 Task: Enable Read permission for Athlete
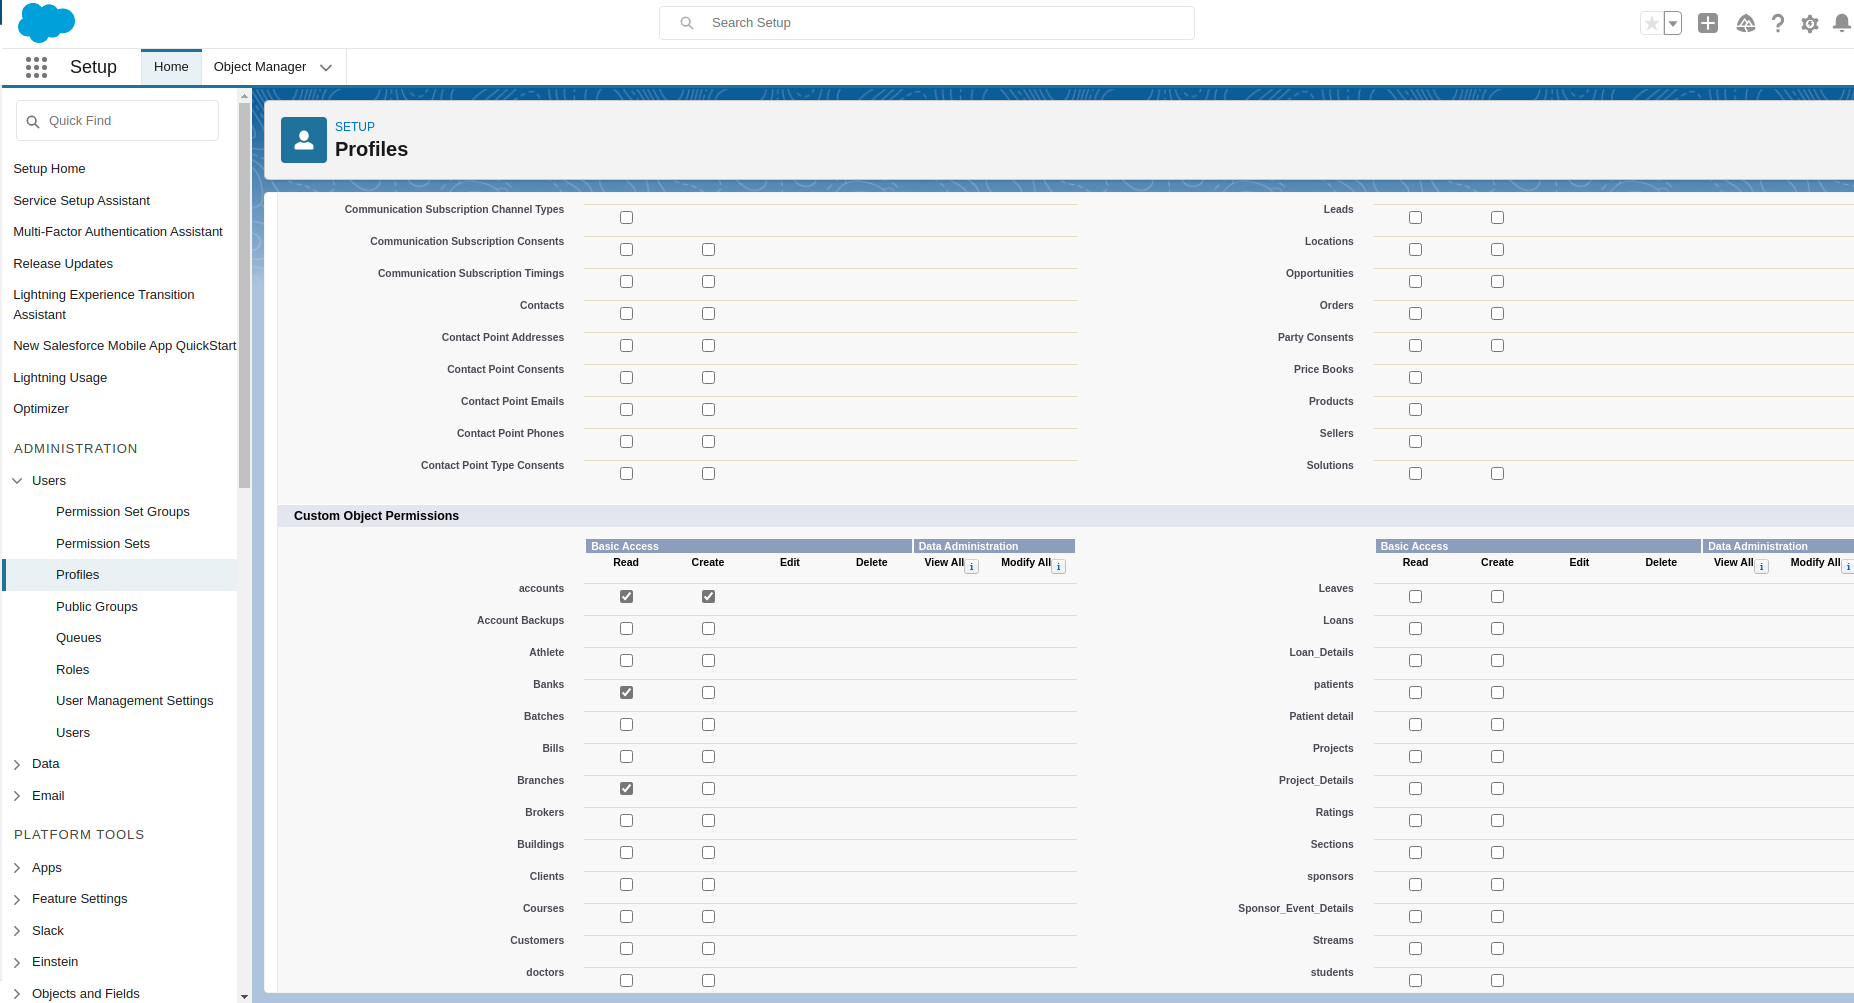pos(626,661)
